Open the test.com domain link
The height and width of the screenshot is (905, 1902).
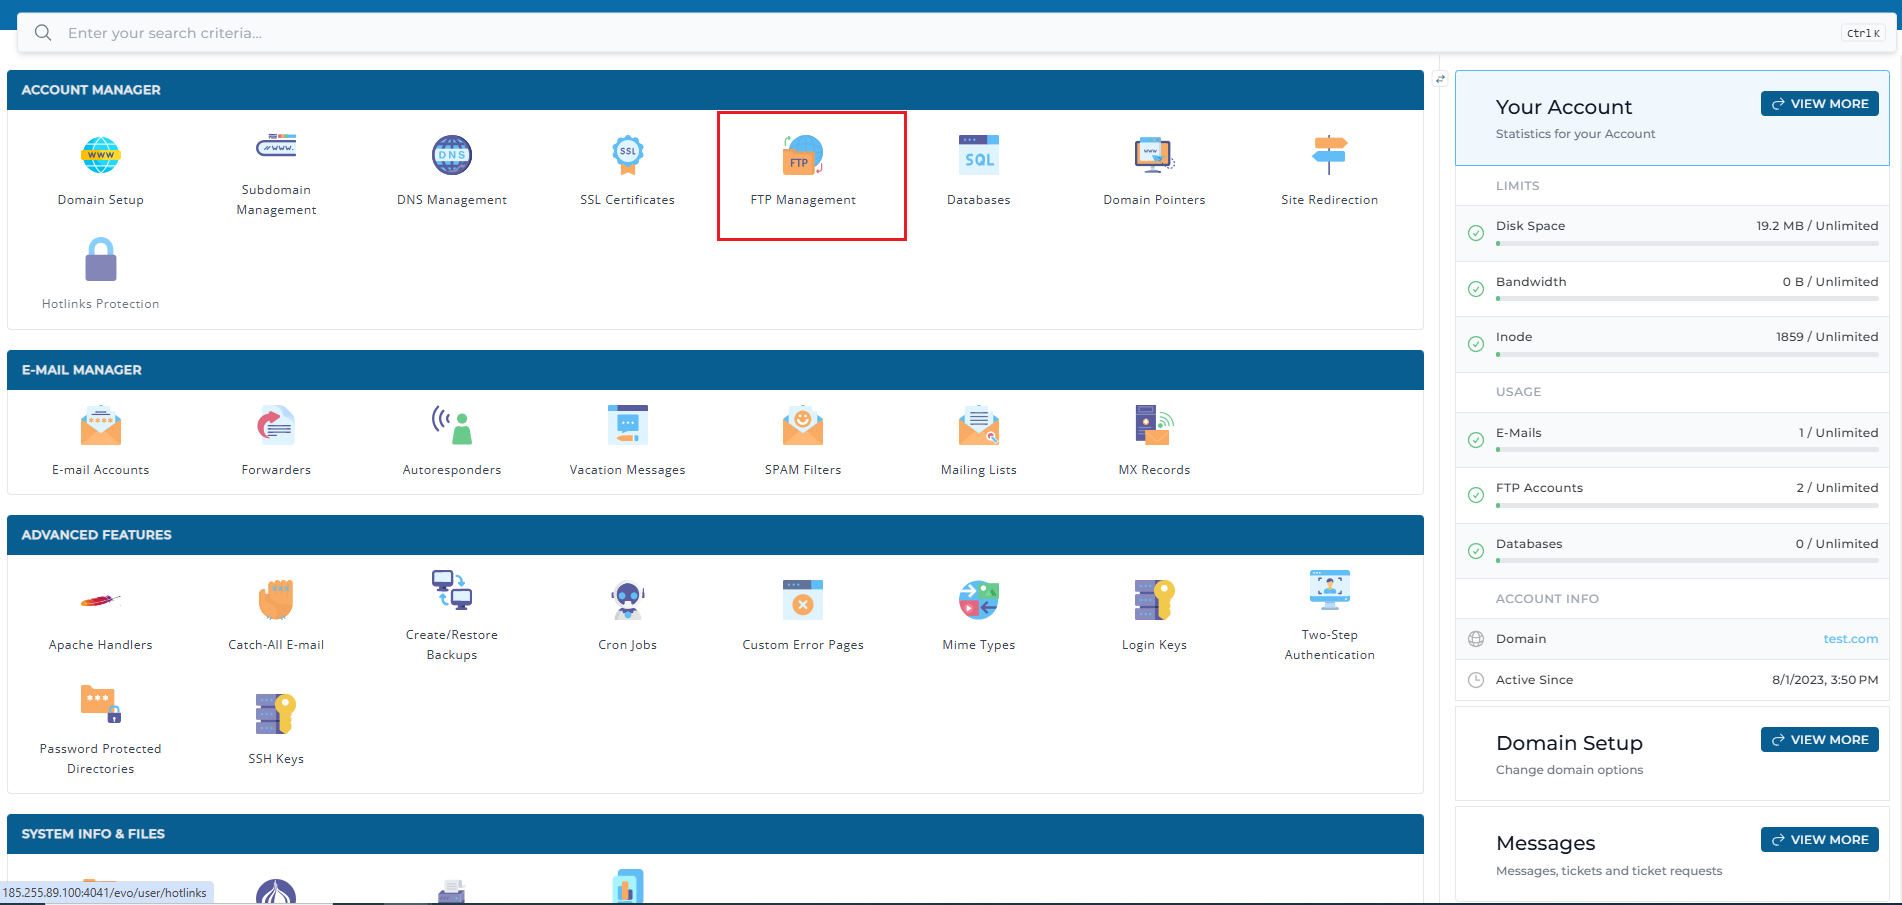(x=1849, y=639)
